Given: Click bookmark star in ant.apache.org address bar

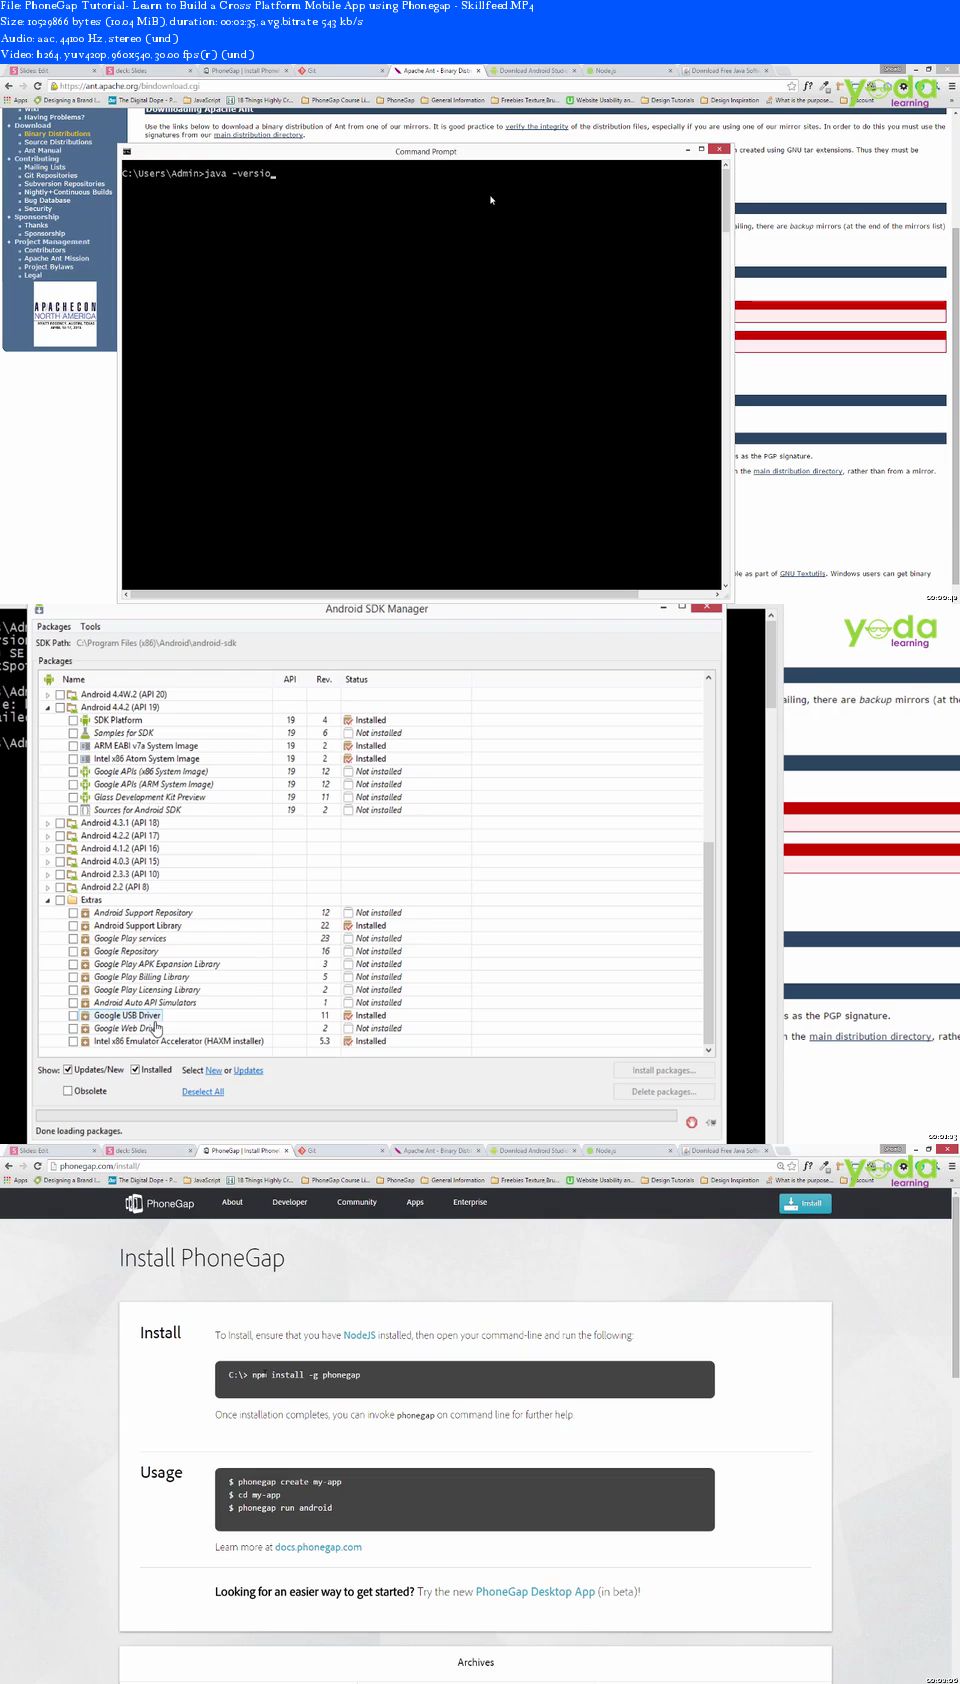Looking at the screenshot, I should coord(792,86).
